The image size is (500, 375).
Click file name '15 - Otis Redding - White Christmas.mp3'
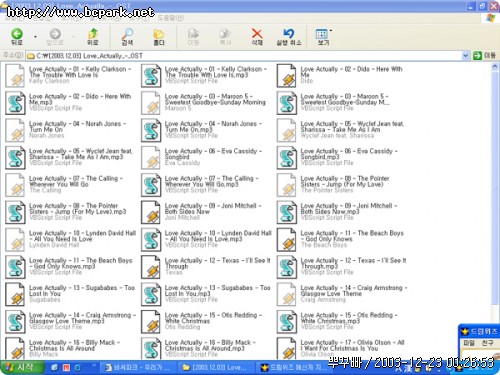click(x=349, y=318)
